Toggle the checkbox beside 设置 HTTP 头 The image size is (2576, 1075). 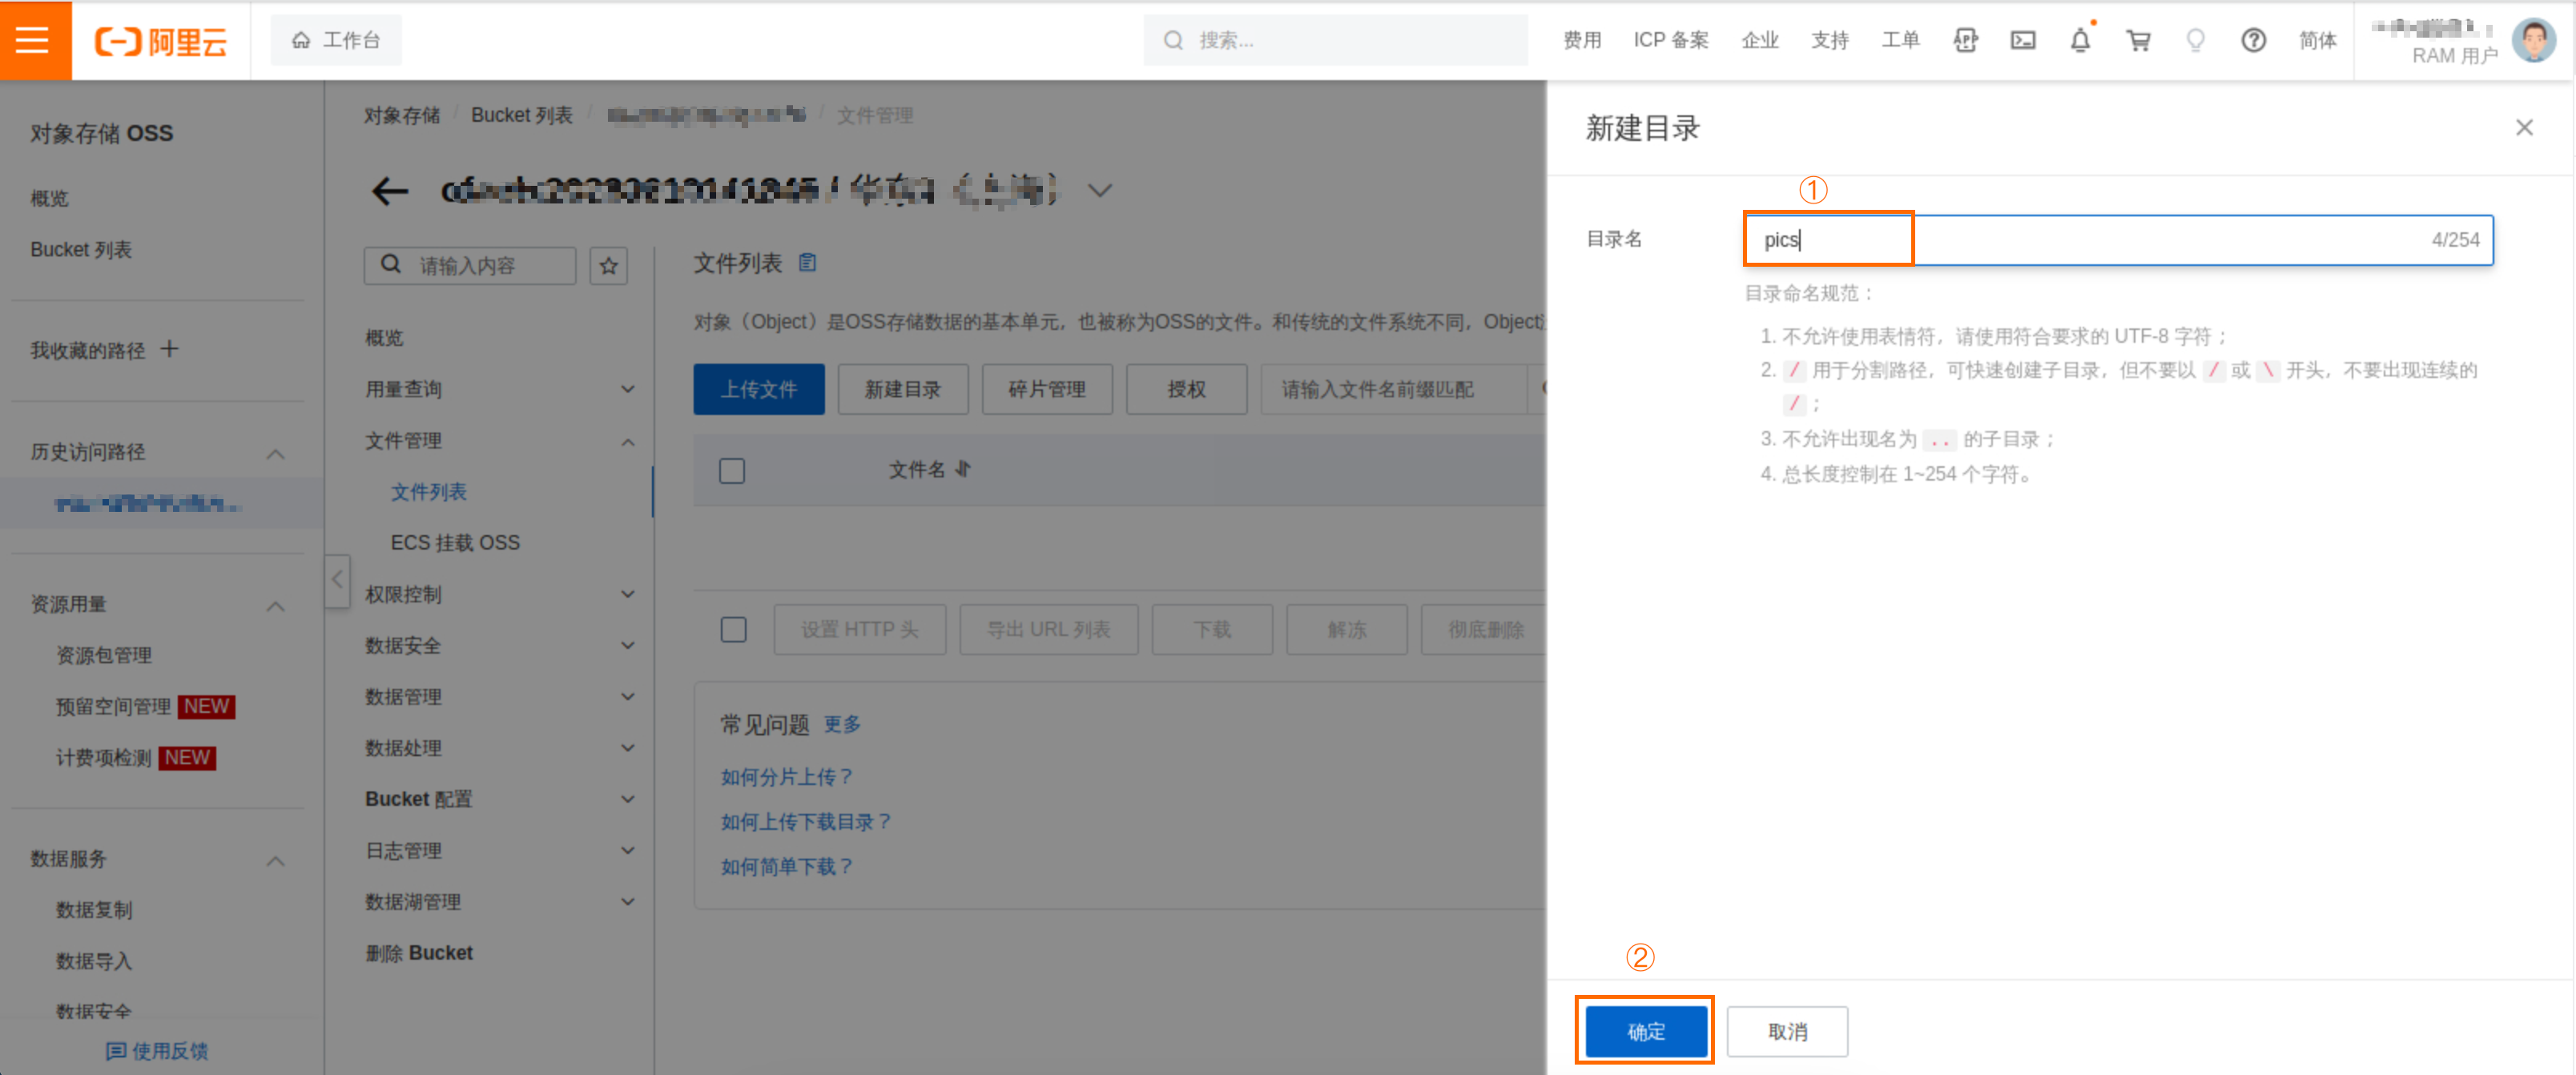[733, 629]
